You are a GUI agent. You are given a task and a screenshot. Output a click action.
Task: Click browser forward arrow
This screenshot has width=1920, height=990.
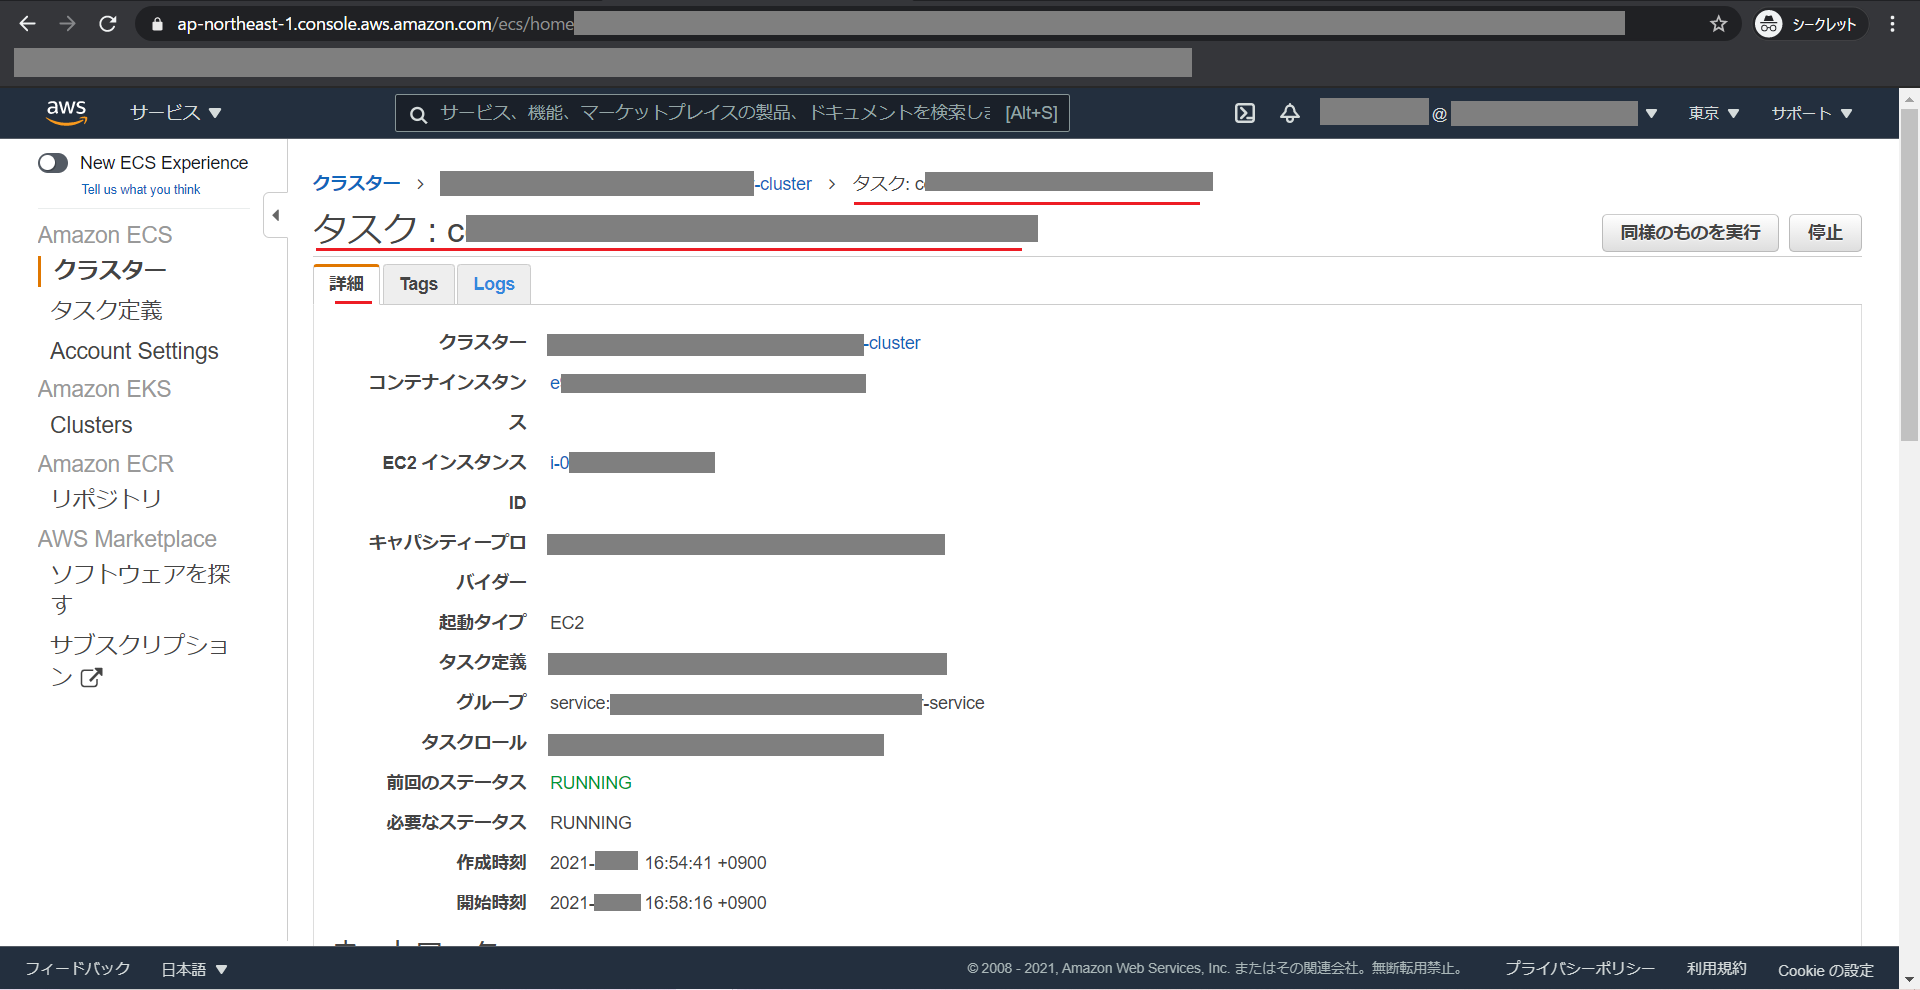67,24
